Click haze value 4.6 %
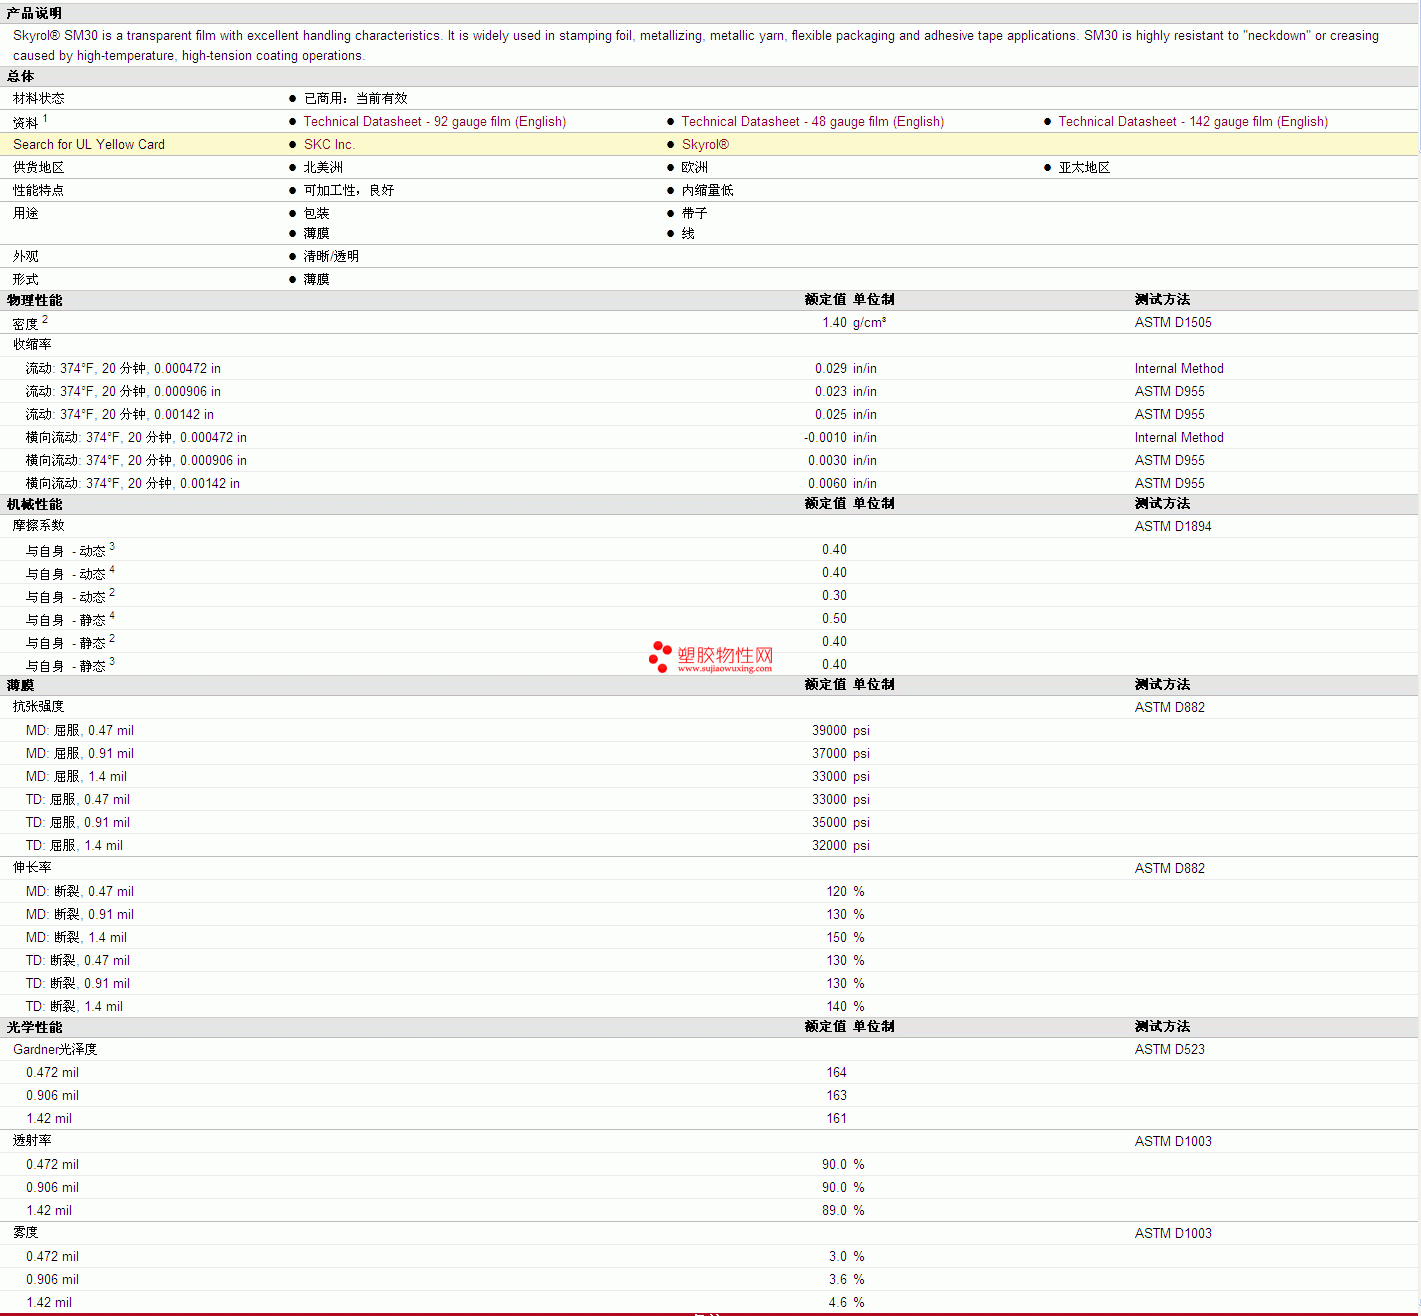The image size is (1421, 1316). pyautogui.click(x=846, y=1302)
